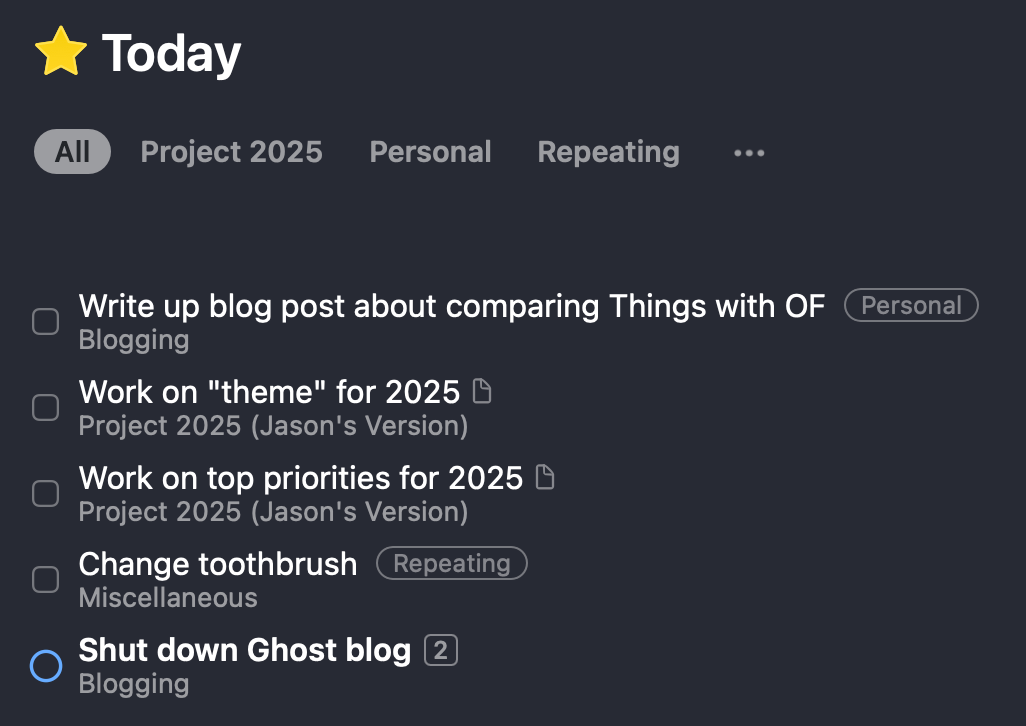Open the note icon on top priorities task
Image resolution: width=1026 pixels, height=726 pixels.
tap(545, 477)
